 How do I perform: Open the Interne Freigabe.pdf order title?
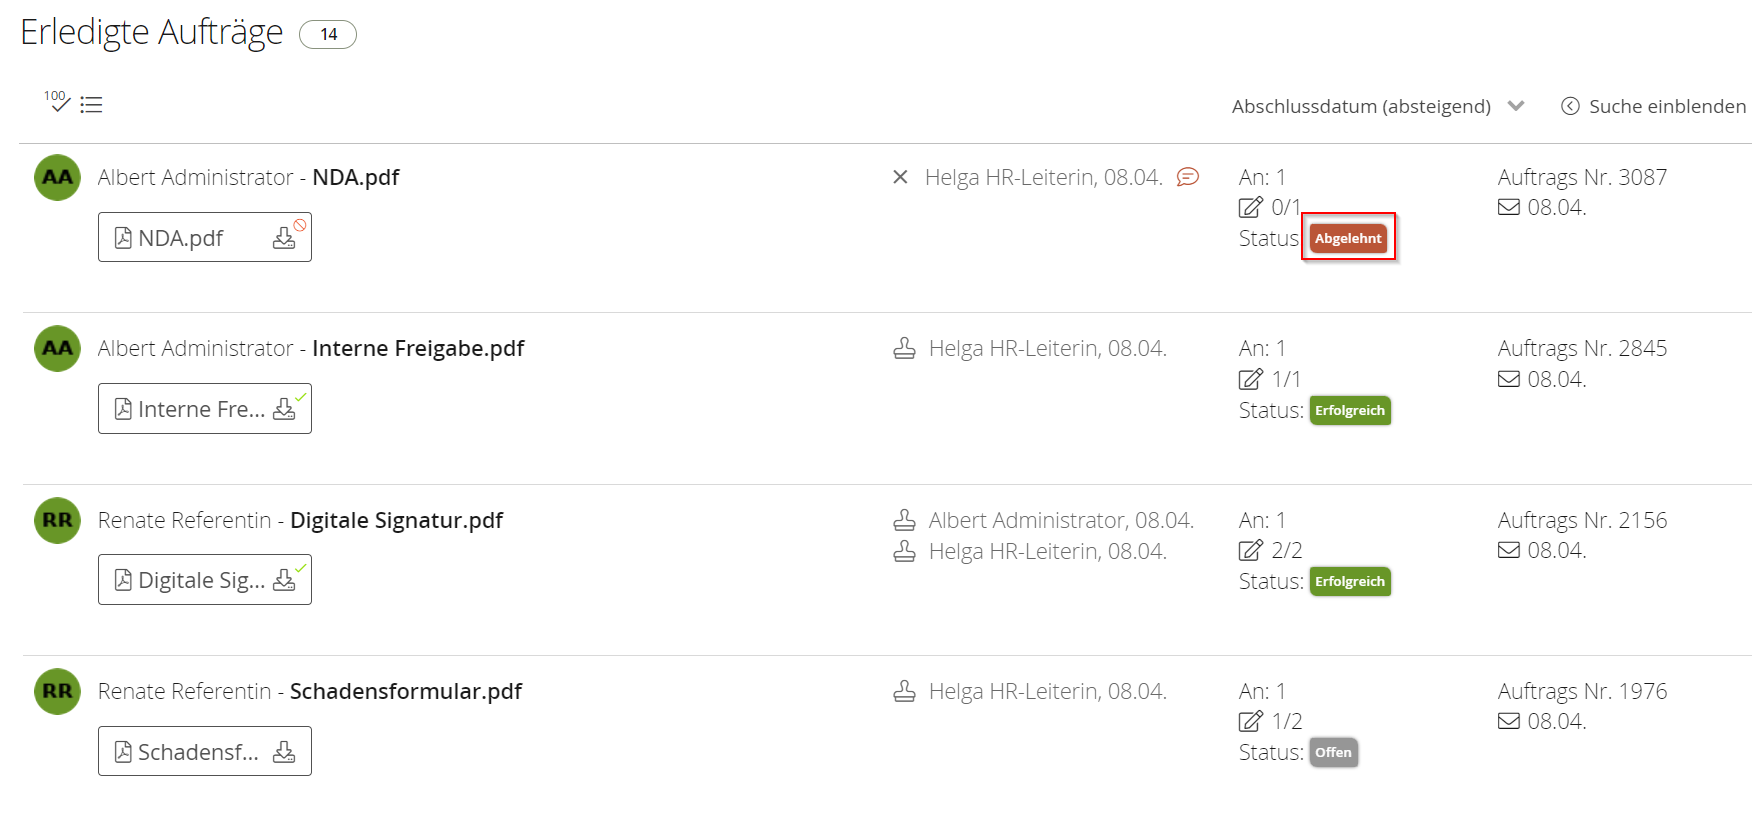[418, 348]
